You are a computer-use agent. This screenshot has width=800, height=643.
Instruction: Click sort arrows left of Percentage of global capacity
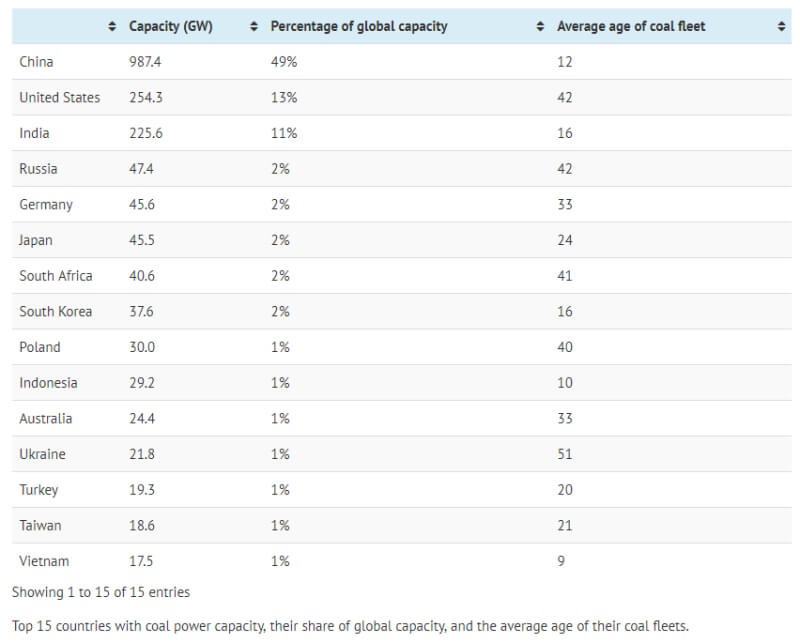254,26
